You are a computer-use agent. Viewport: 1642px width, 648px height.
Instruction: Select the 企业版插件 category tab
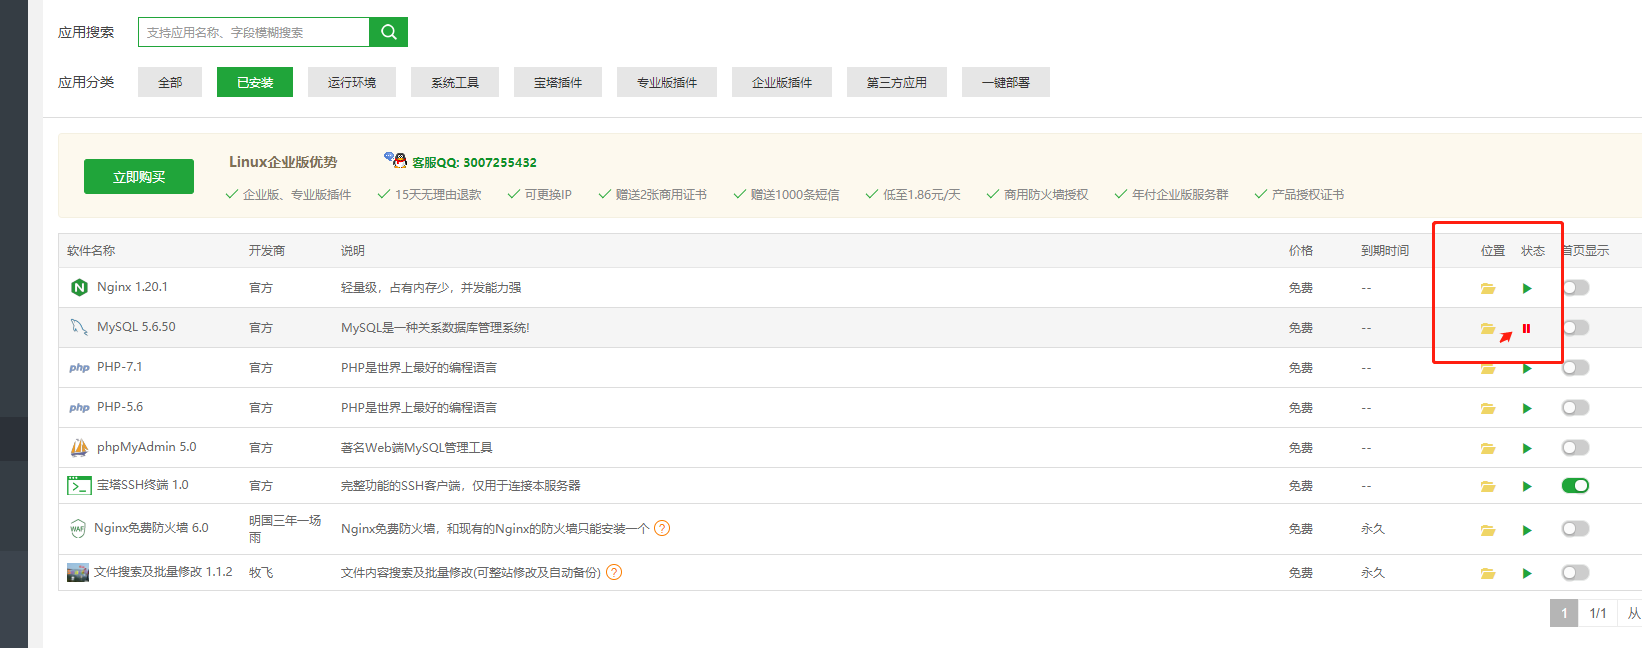pos(782,82)
